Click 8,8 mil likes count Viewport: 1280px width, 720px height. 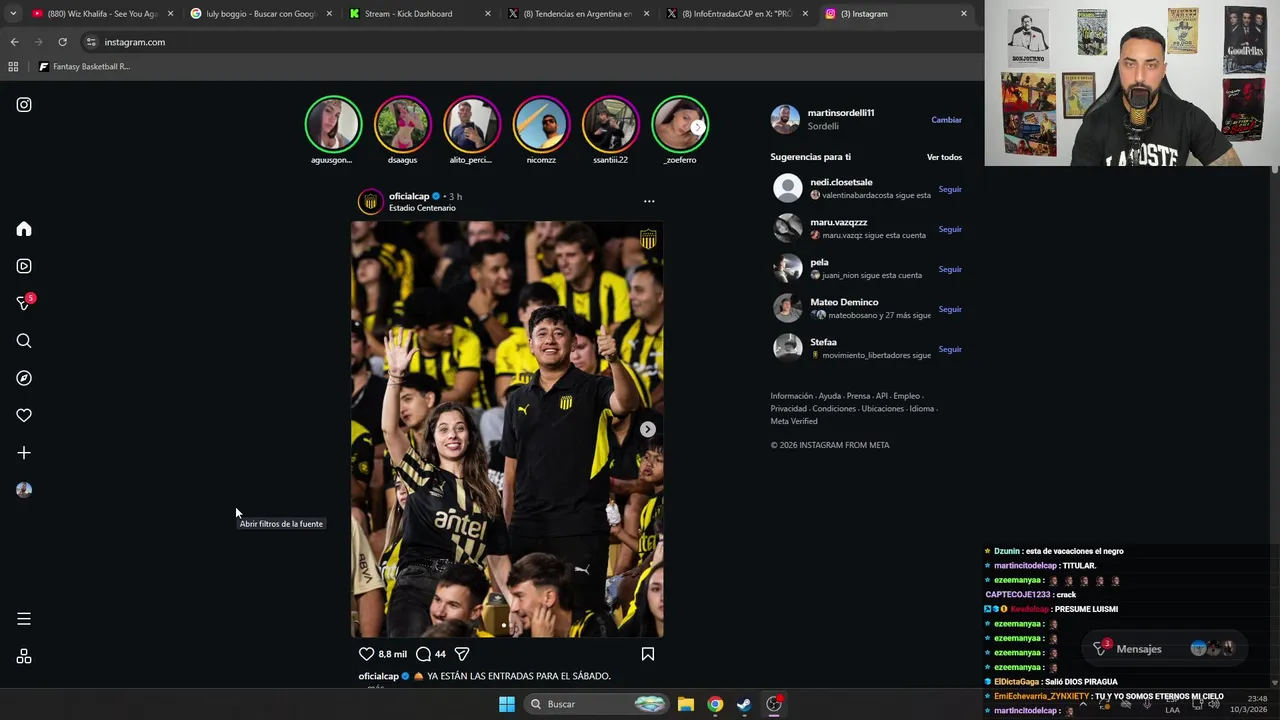393,654
